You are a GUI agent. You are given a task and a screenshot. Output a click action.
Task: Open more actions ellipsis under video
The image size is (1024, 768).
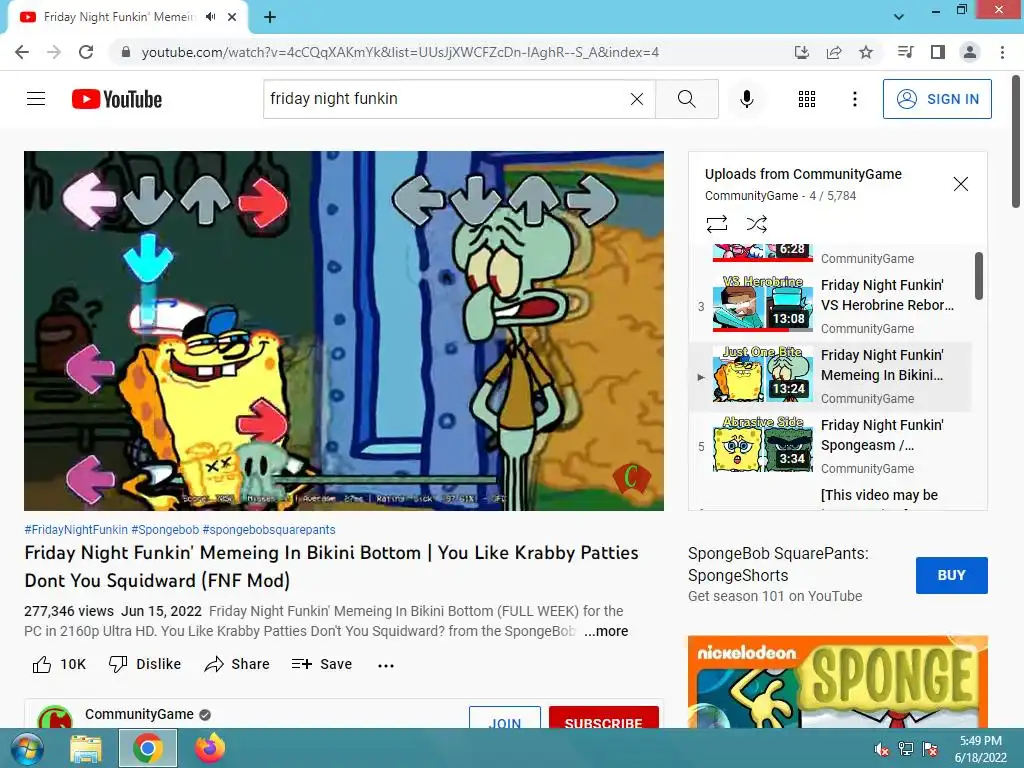386,665
